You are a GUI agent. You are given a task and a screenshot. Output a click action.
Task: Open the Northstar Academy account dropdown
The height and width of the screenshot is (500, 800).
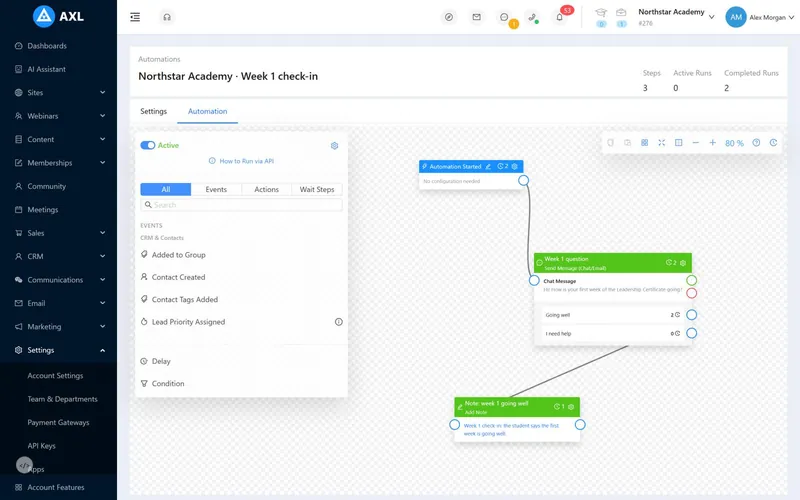point(676,17)
